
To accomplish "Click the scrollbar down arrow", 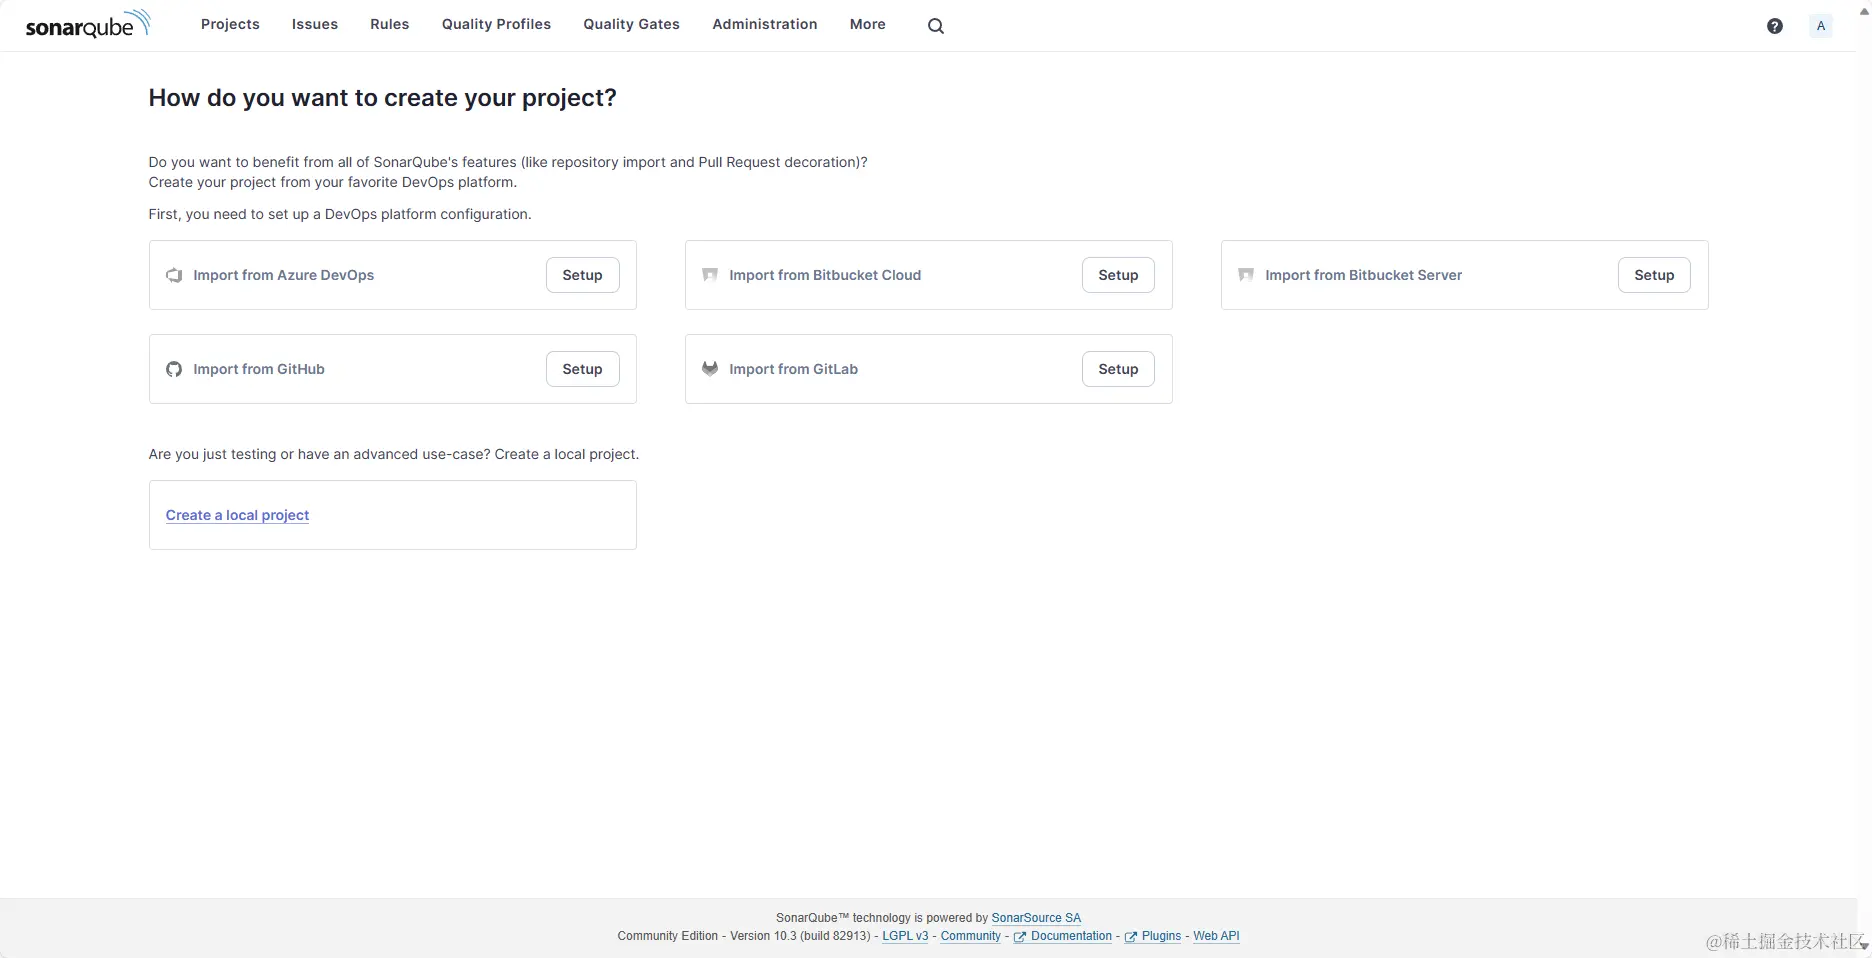I will pyautogui.click(x=1864, y=946).
